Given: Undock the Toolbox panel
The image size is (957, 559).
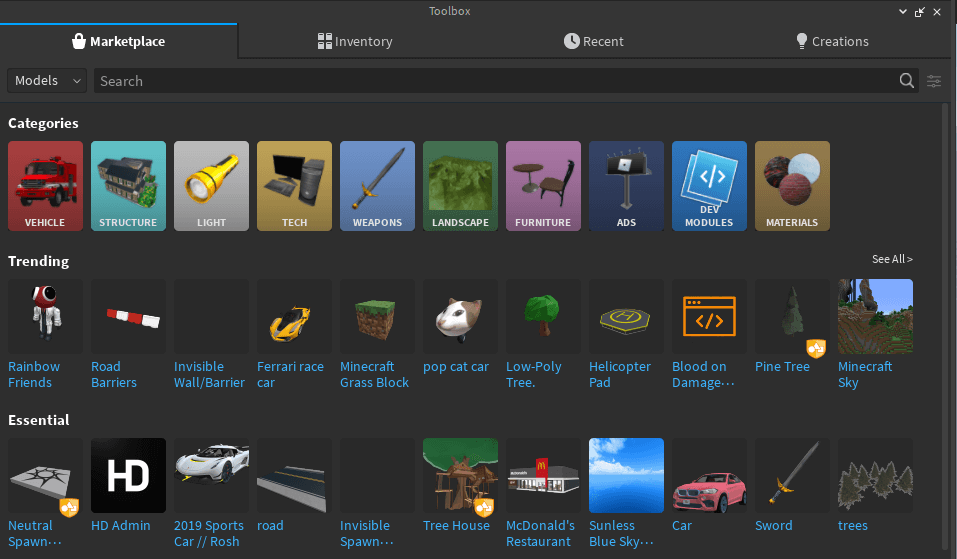Looking at the screenshot, I should tap(920, 12).
